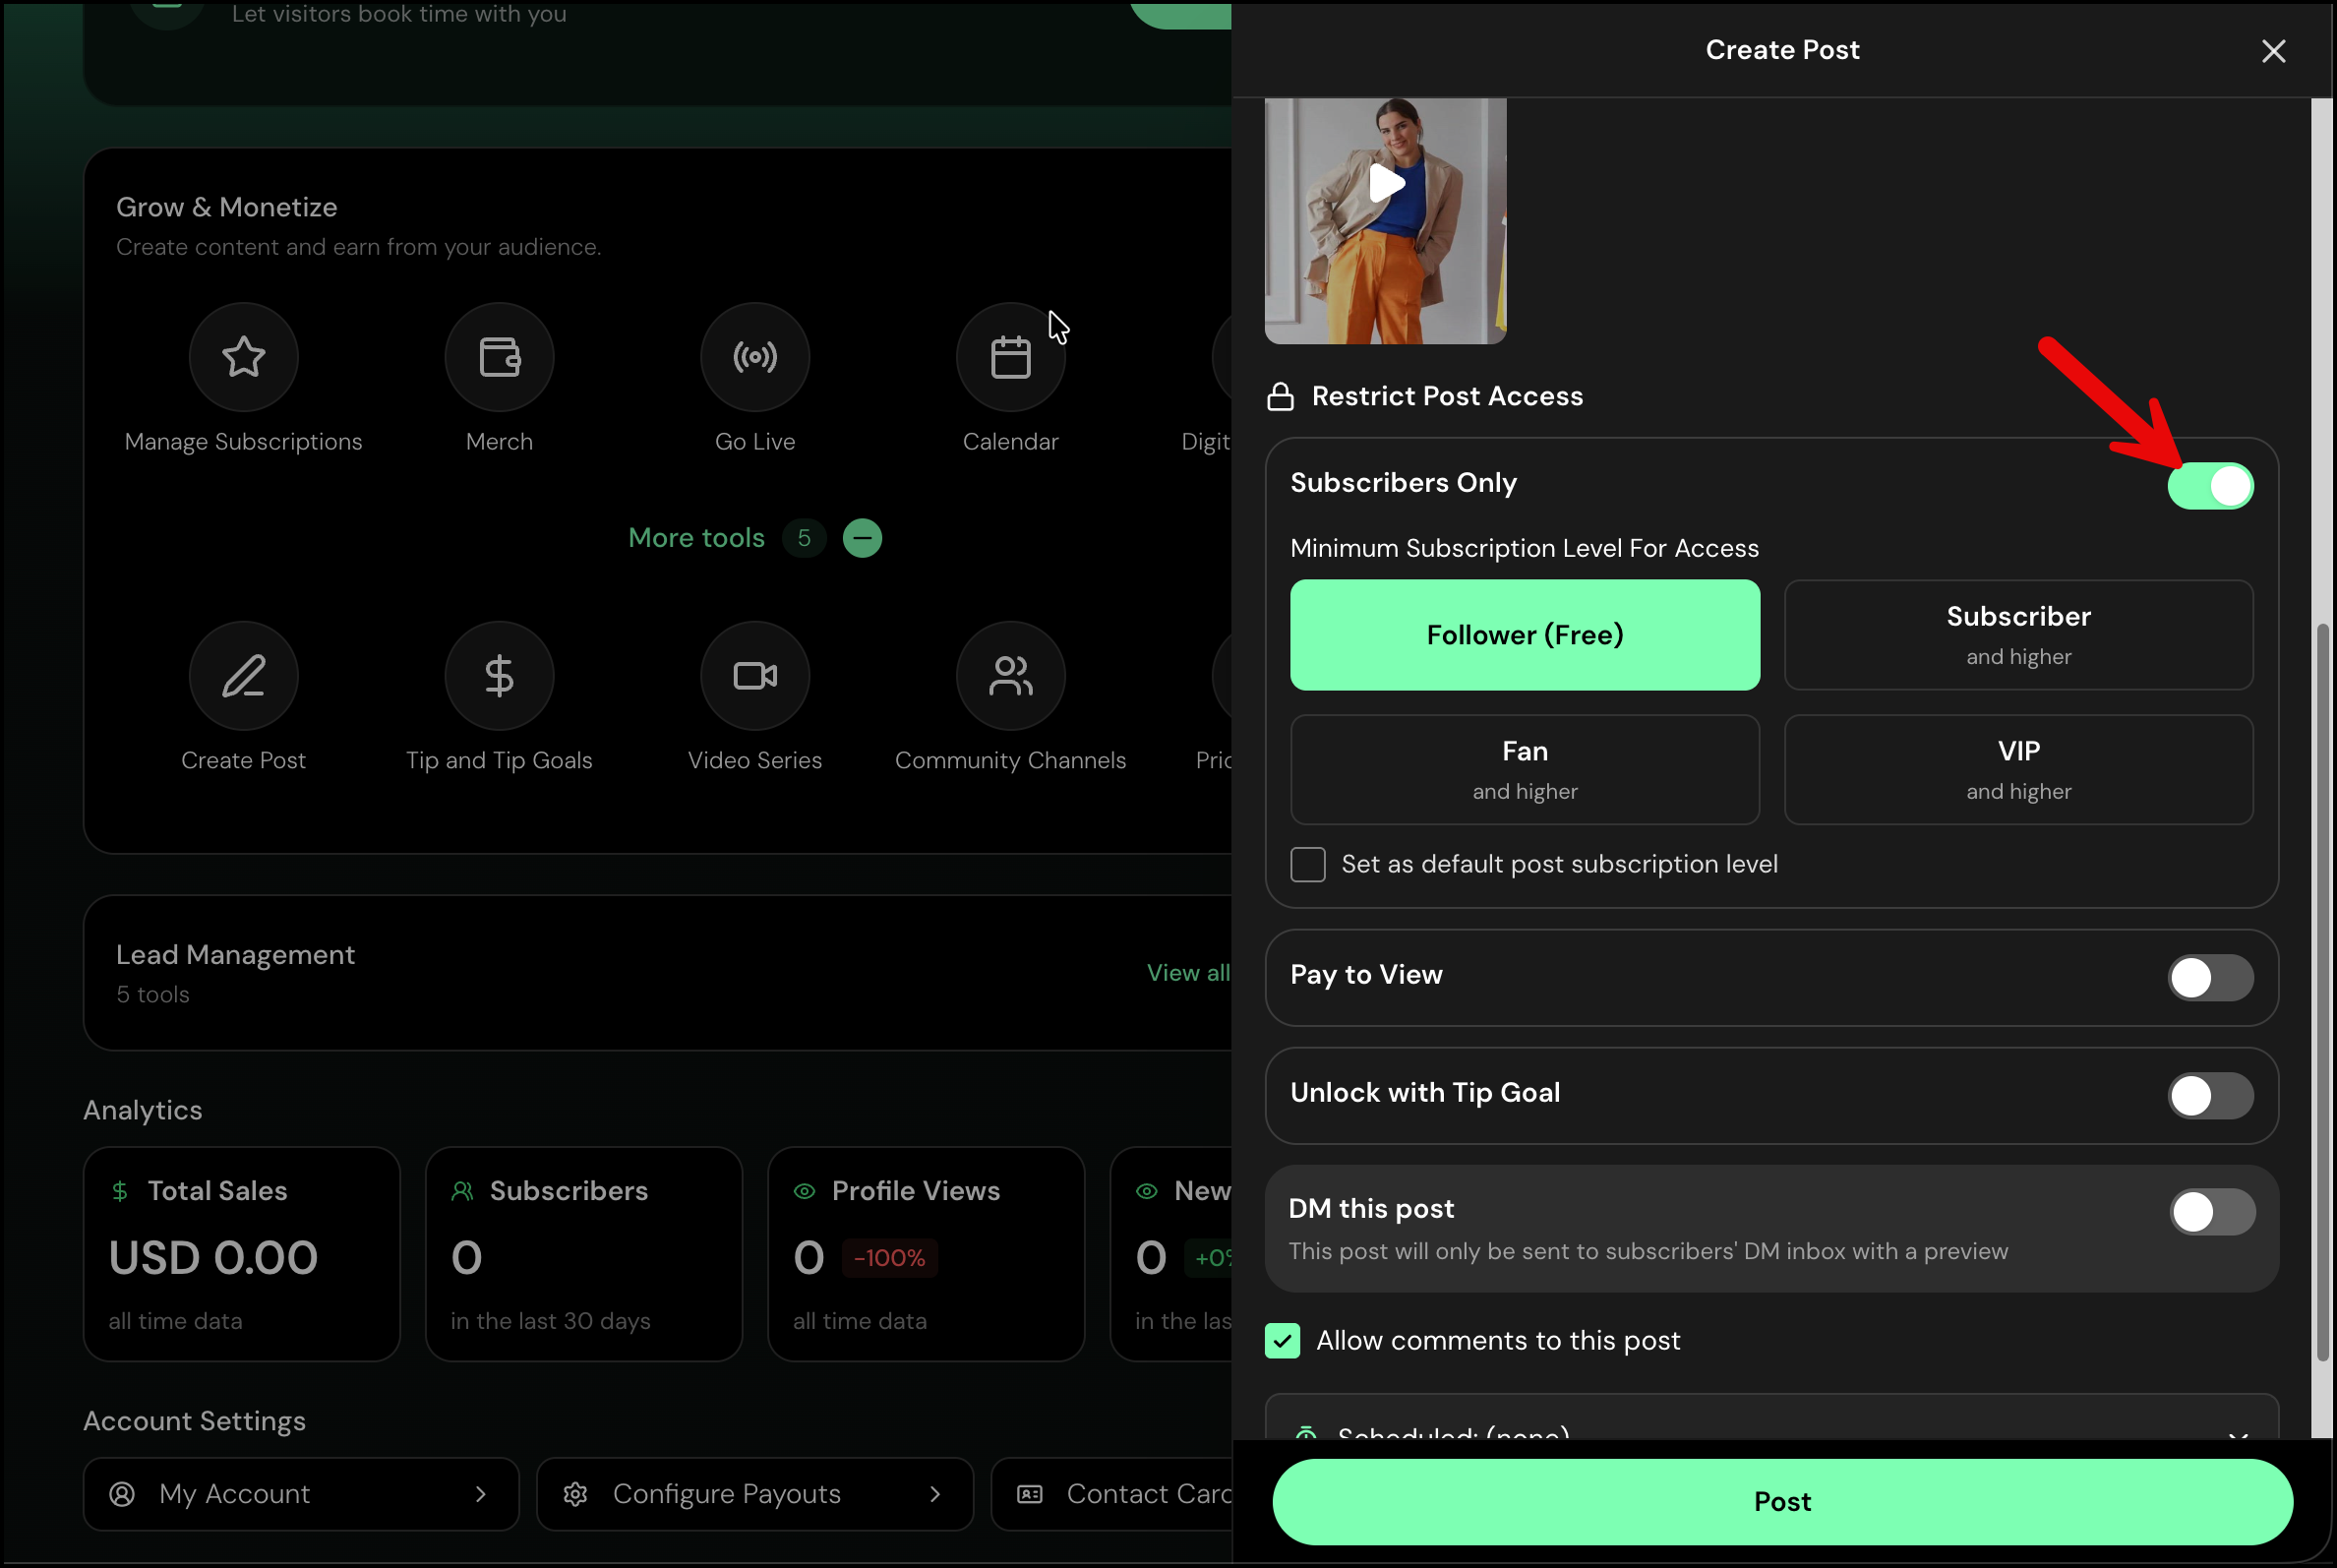Click the Create Post pencil icon

click(x=243, y=676)
